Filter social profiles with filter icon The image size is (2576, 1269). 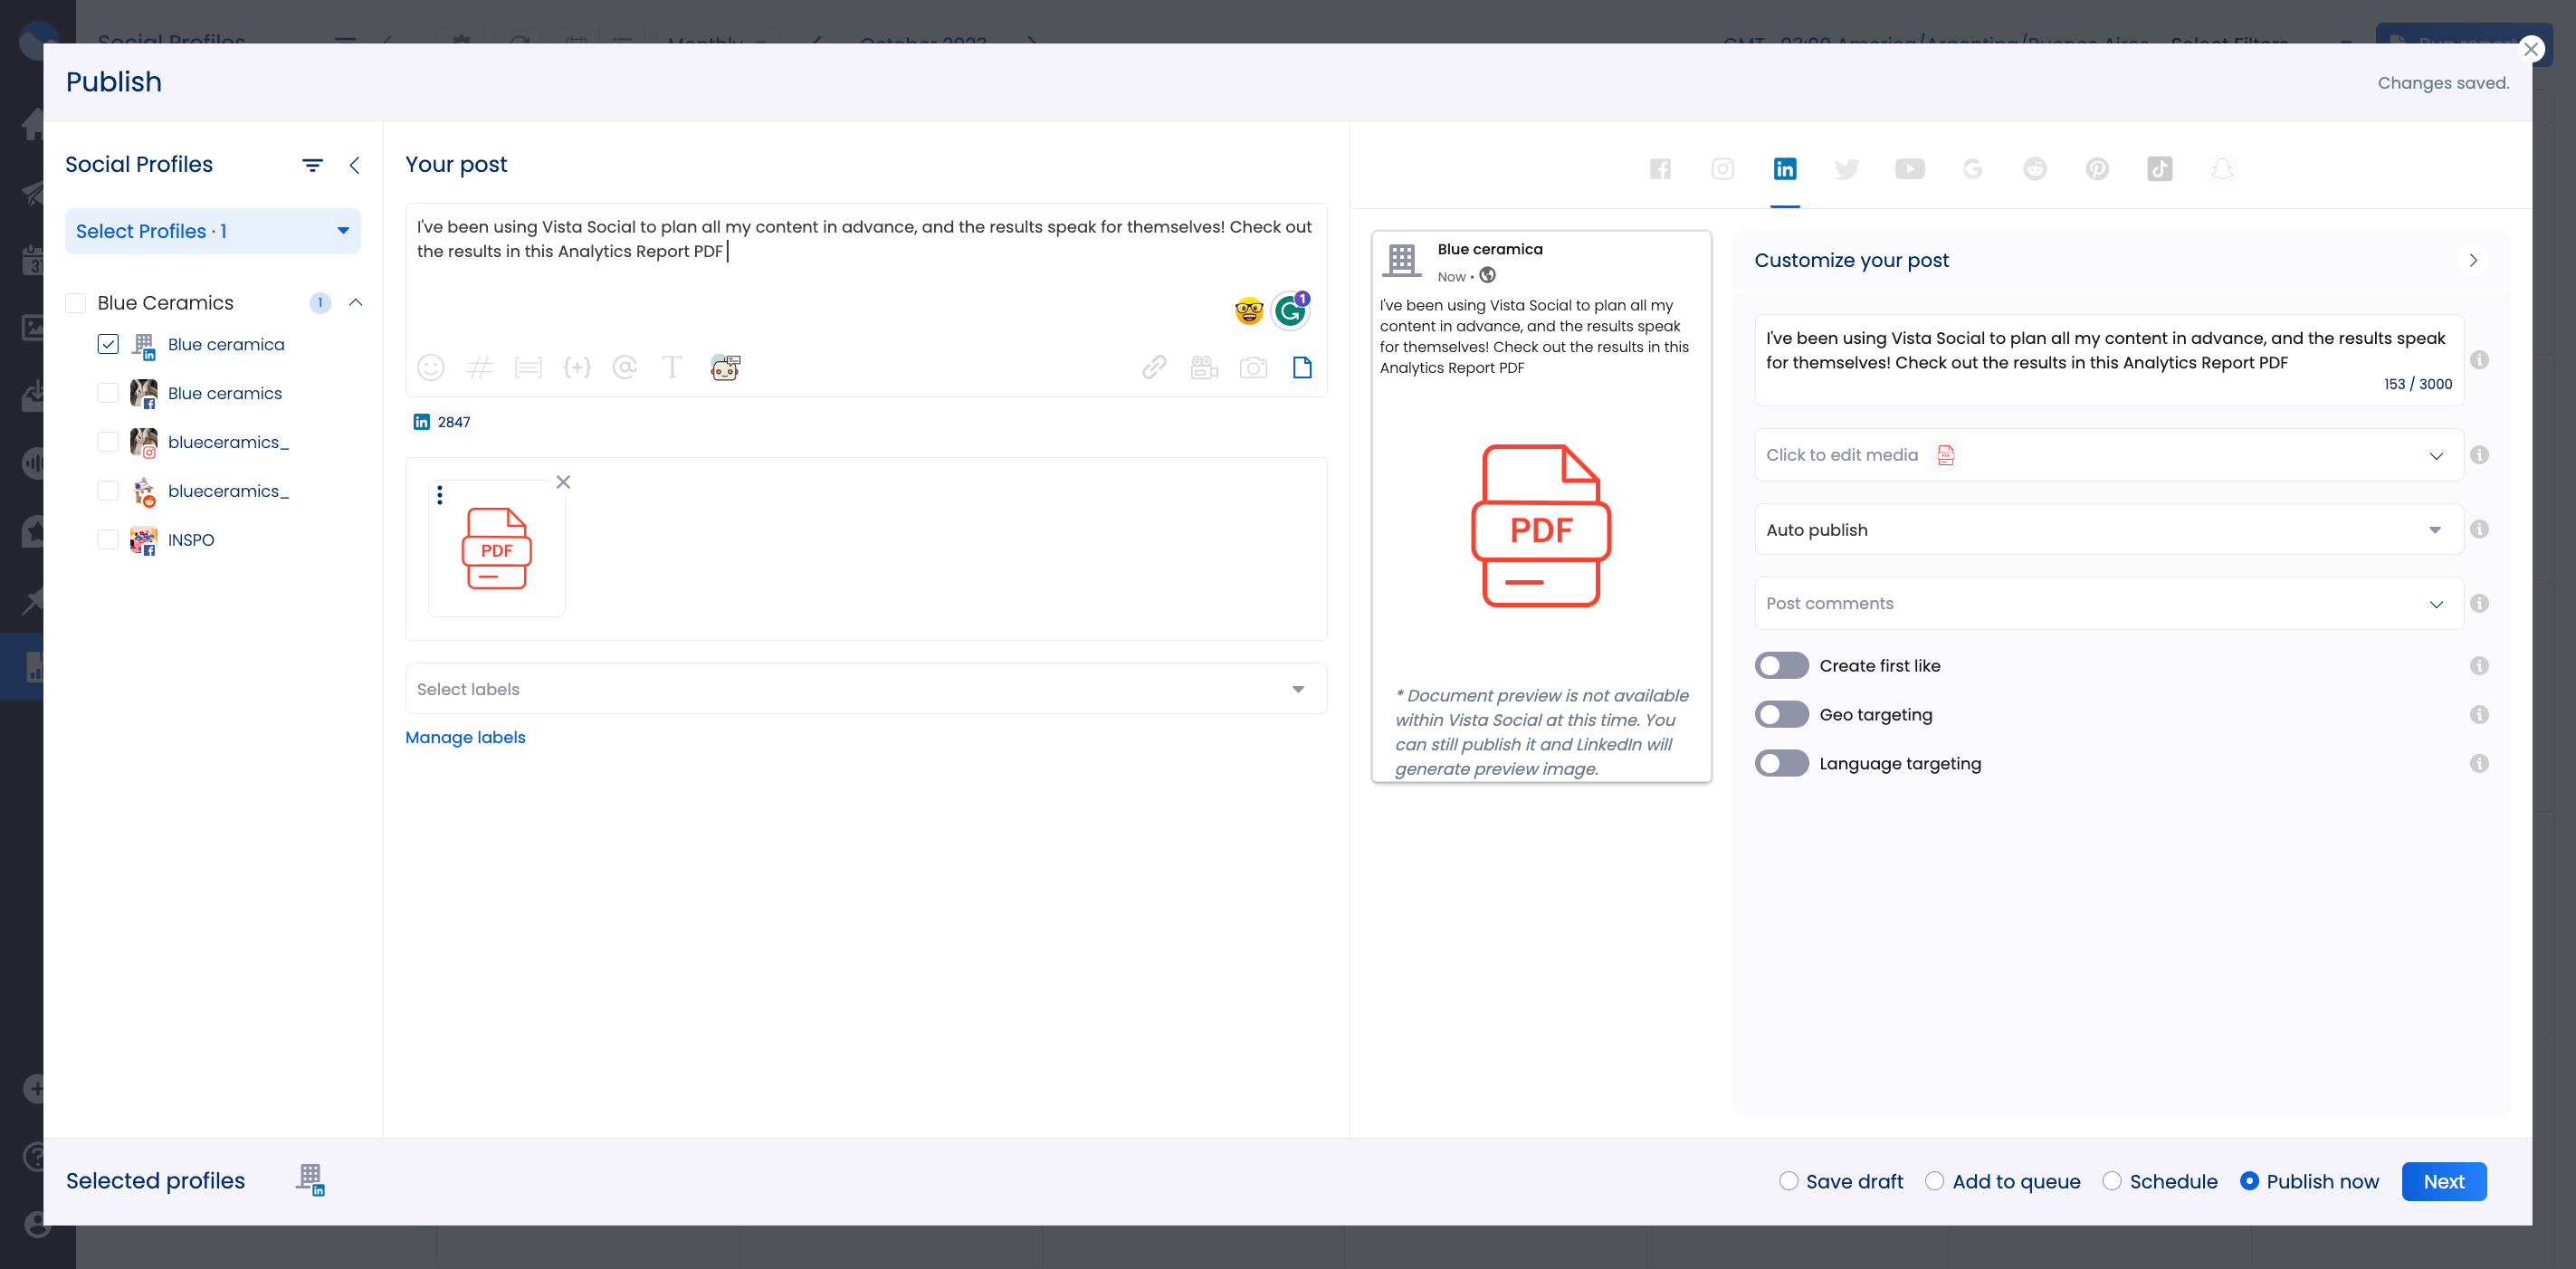tap(313, 166)
